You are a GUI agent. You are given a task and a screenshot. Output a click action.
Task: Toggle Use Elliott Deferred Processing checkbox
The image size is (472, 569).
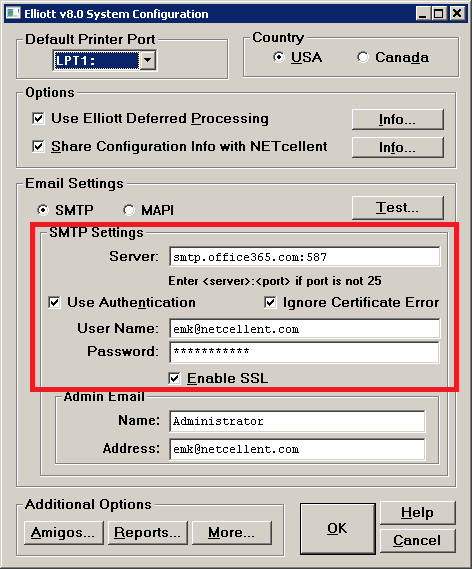38,118
